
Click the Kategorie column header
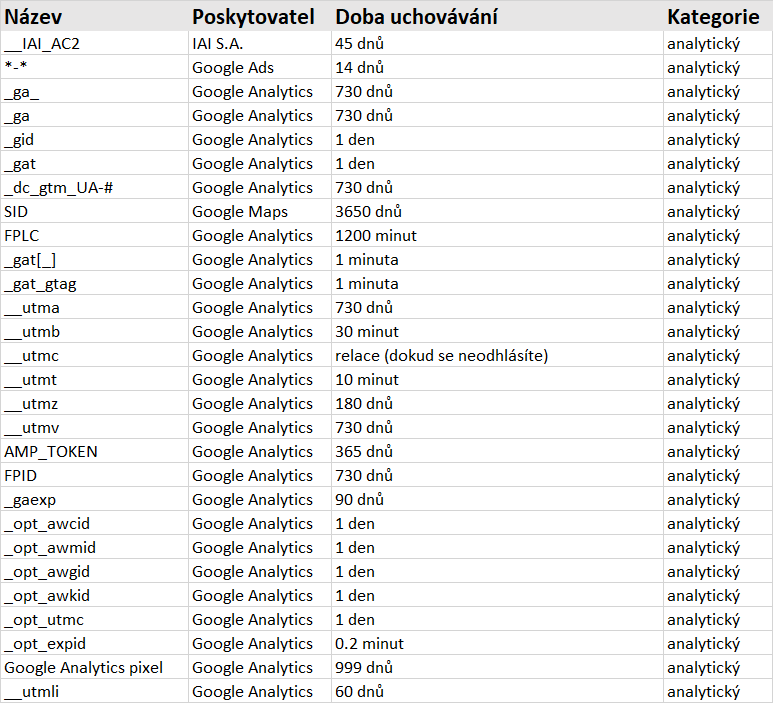713,17
